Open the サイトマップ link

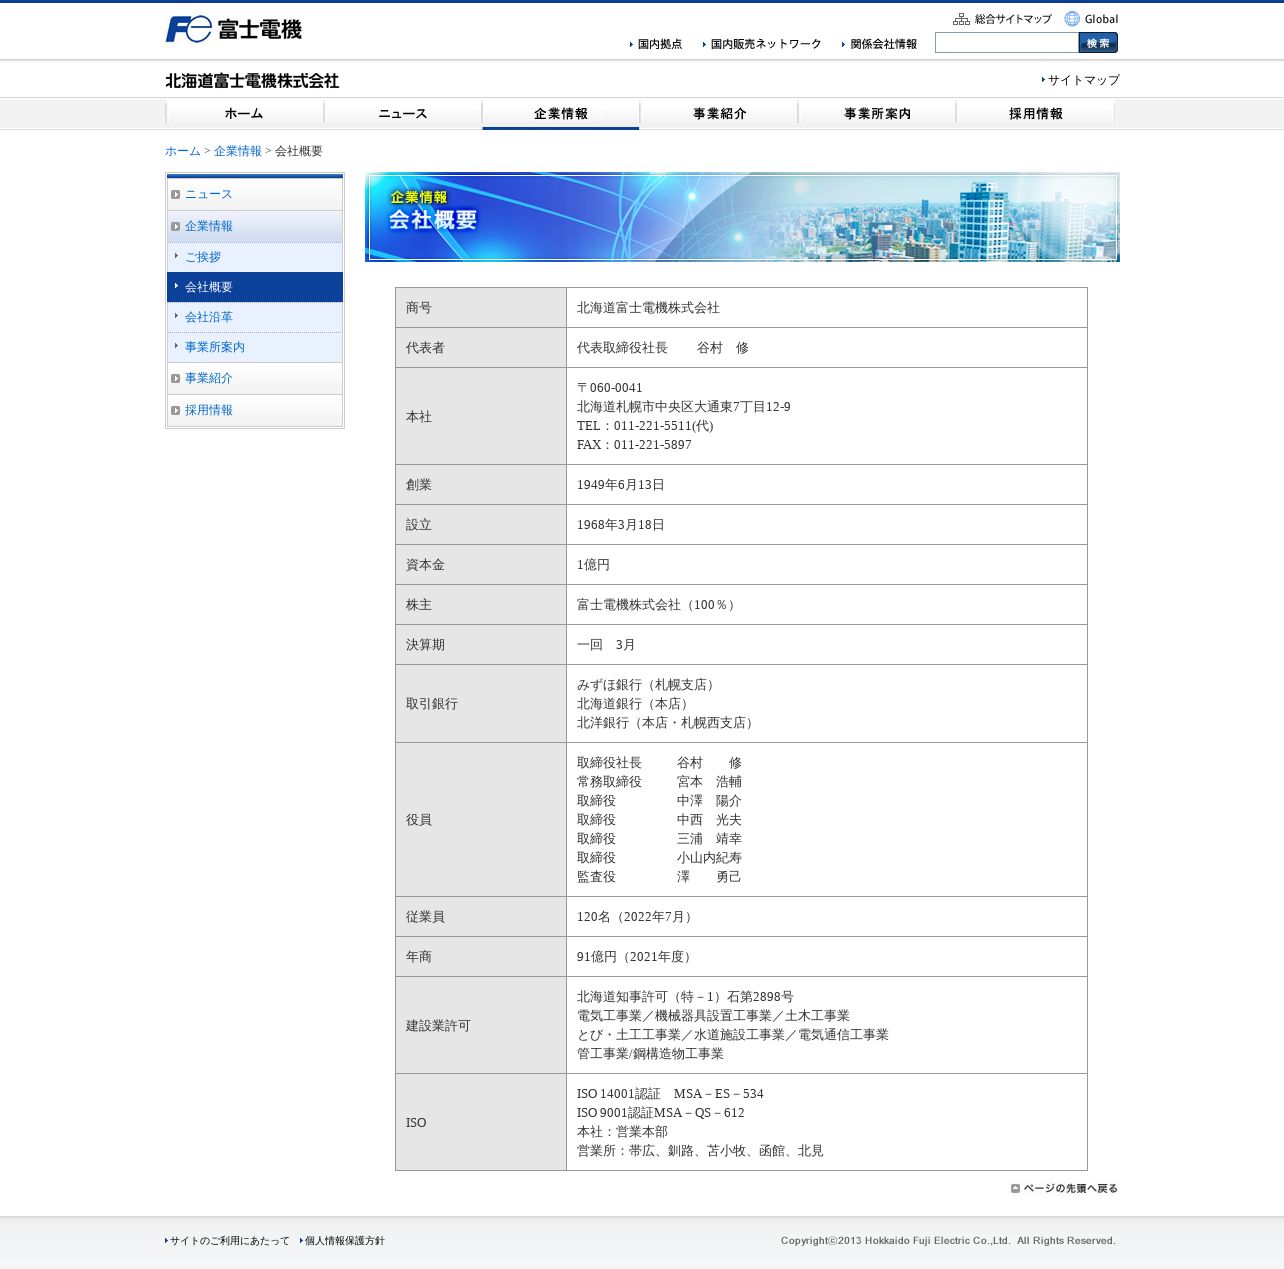[x=1080, y=80]
